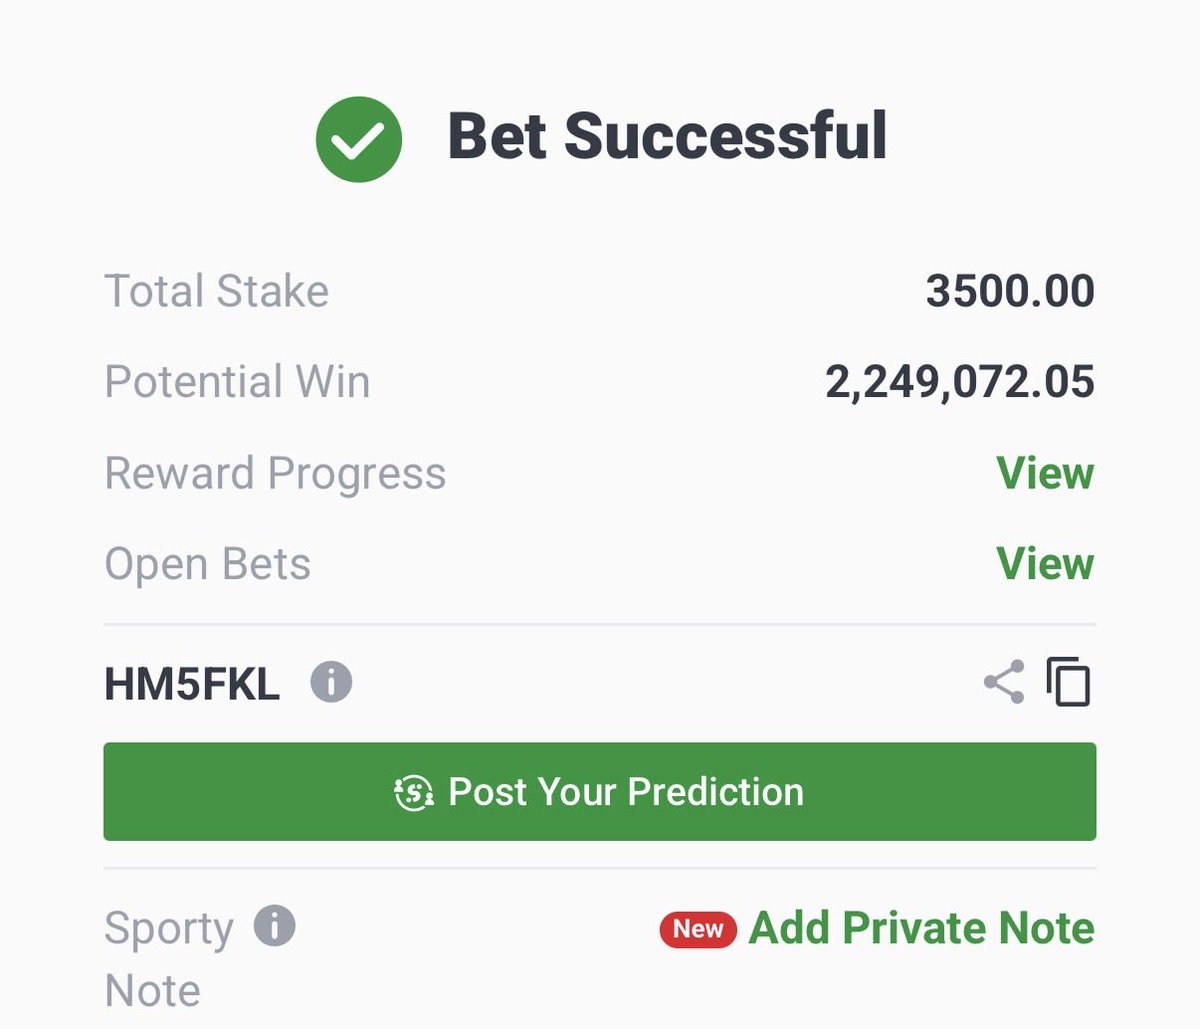
Task: Tap the Total Stake label
Action: [x=217, y=291]
